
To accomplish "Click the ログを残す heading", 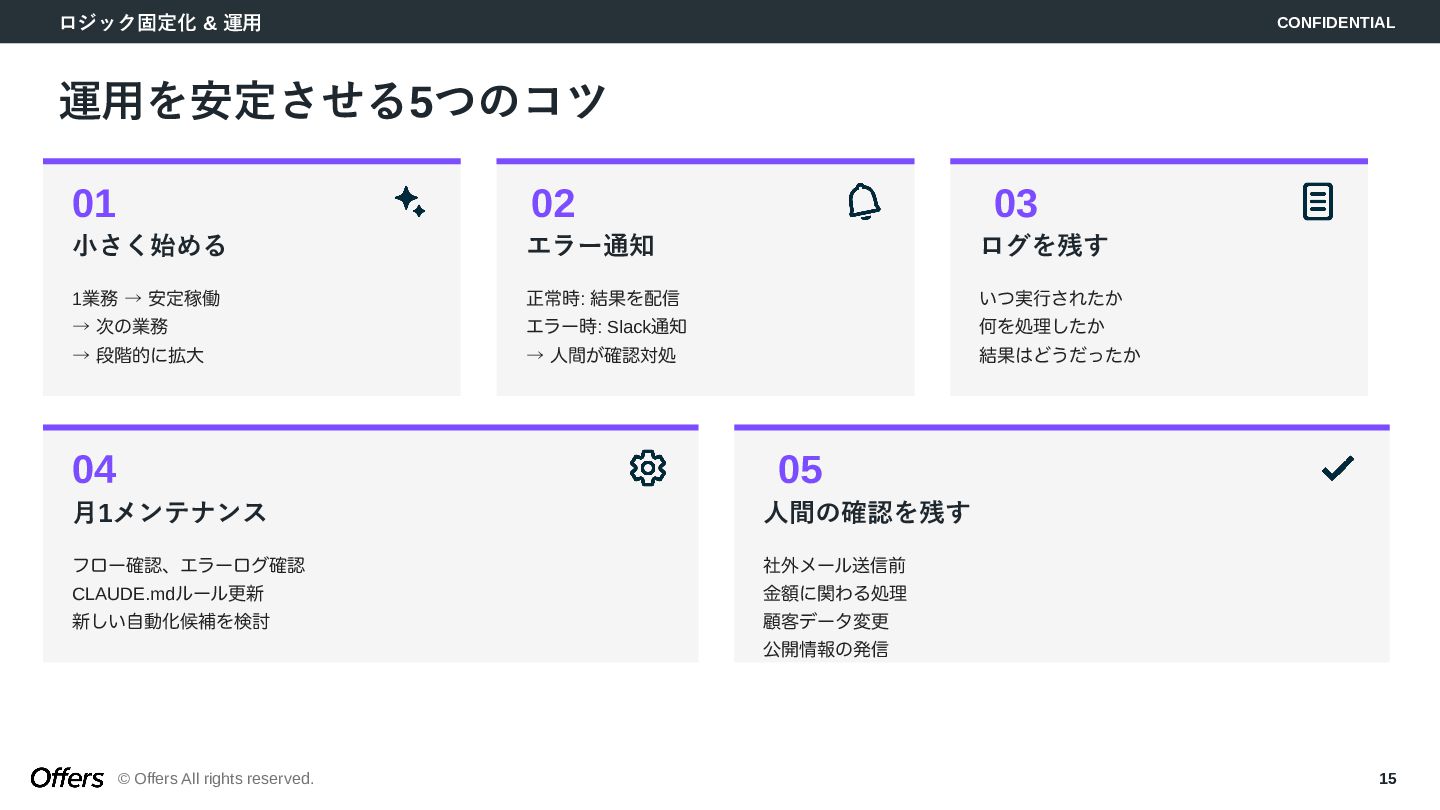I will pyautogui.click(x=1043, y=246).
